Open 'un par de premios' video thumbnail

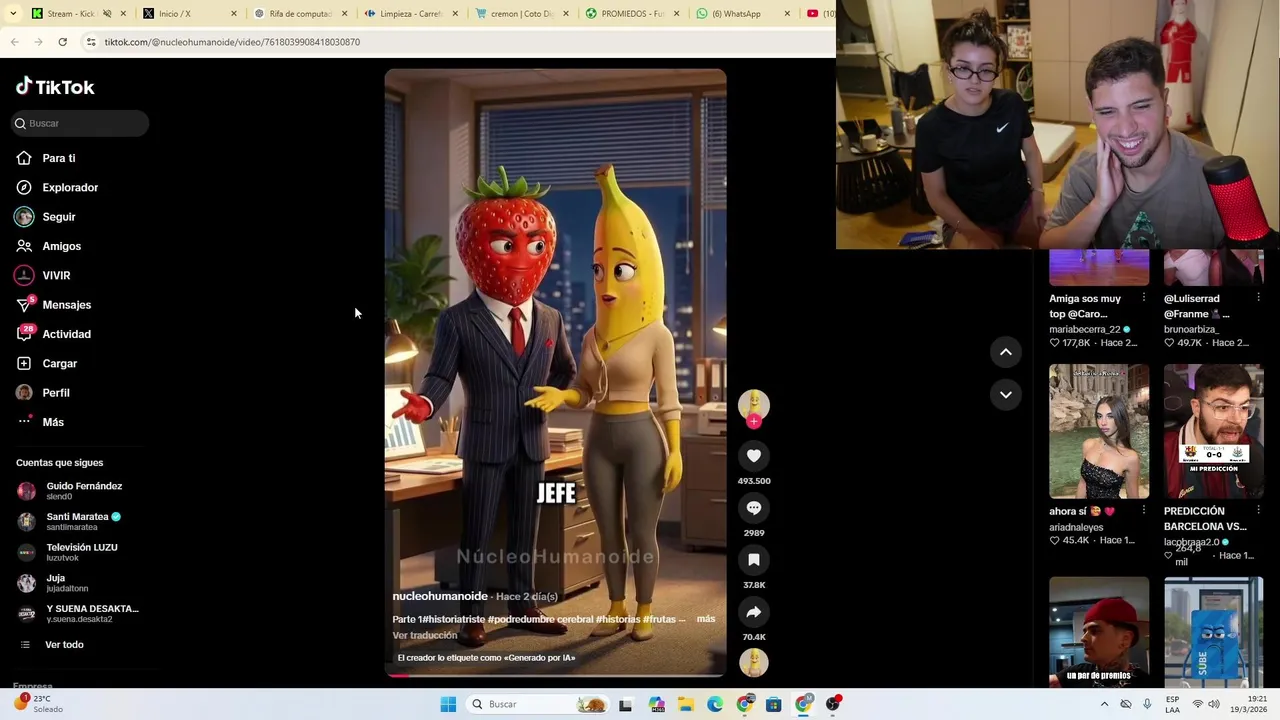click(1099, 632)
